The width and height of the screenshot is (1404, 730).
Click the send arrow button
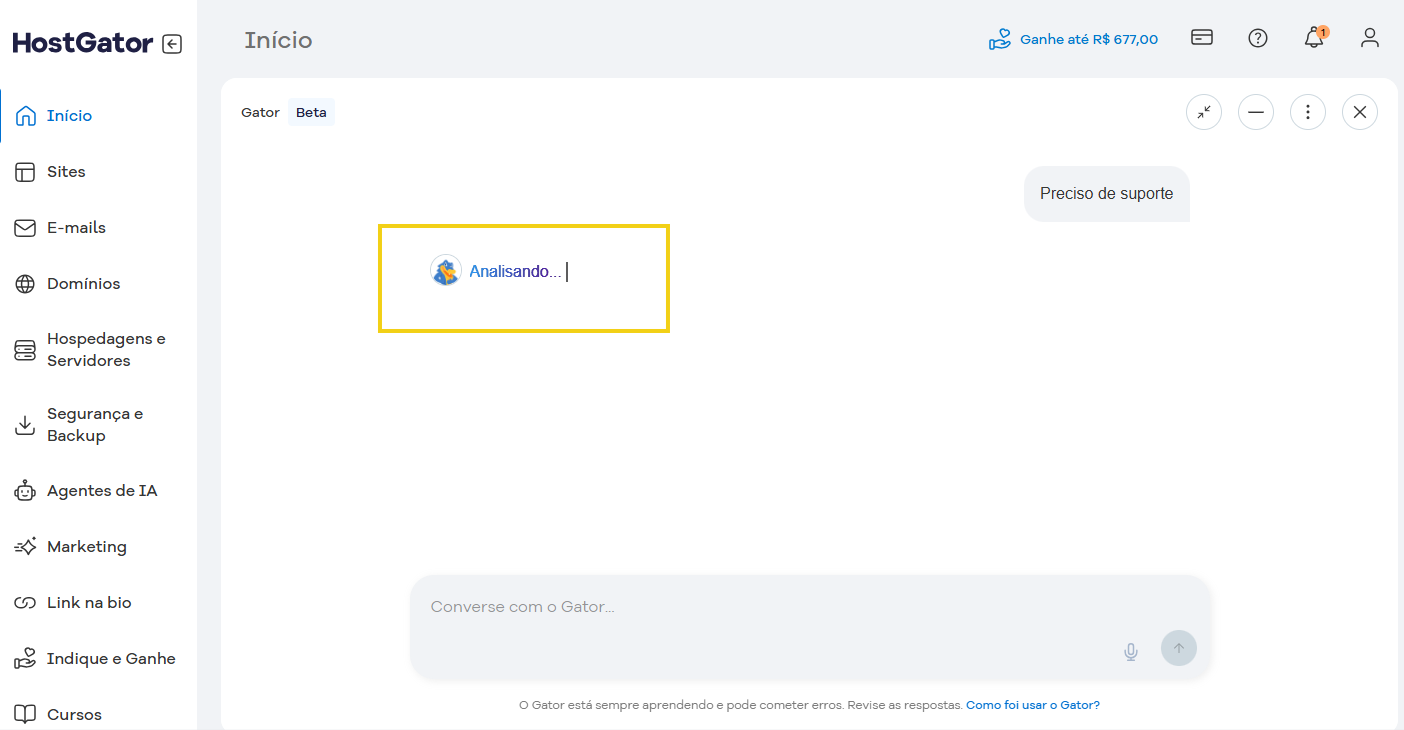point(1179,648)
